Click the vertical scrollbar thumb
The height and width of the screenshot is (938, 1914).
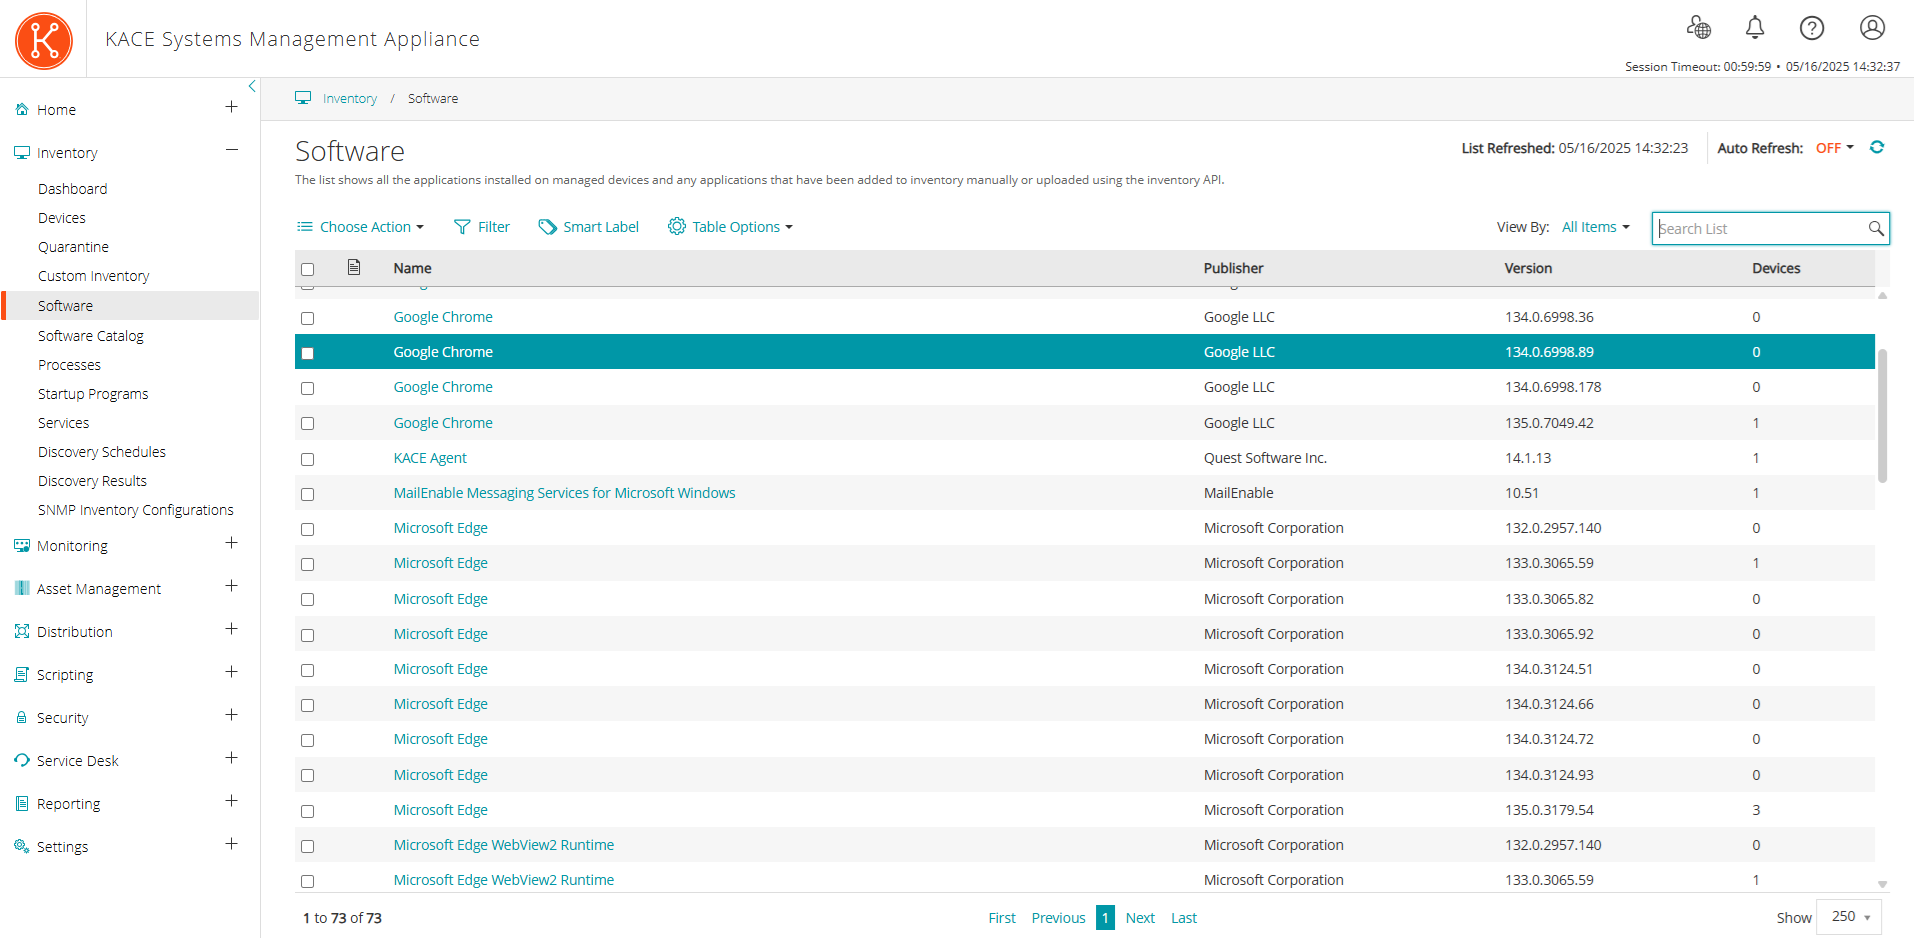pyautogui.click(x=1882, y=416)
